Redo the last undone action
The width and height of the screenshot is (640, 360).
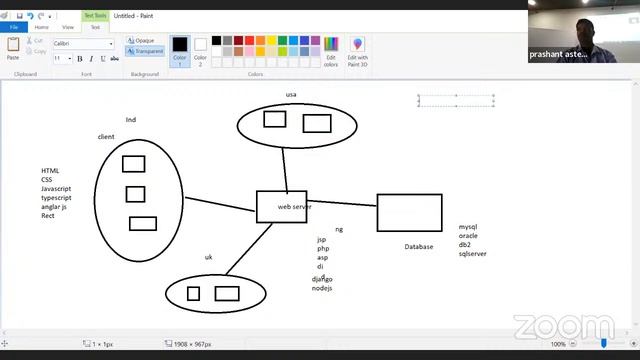pos(41,16)
